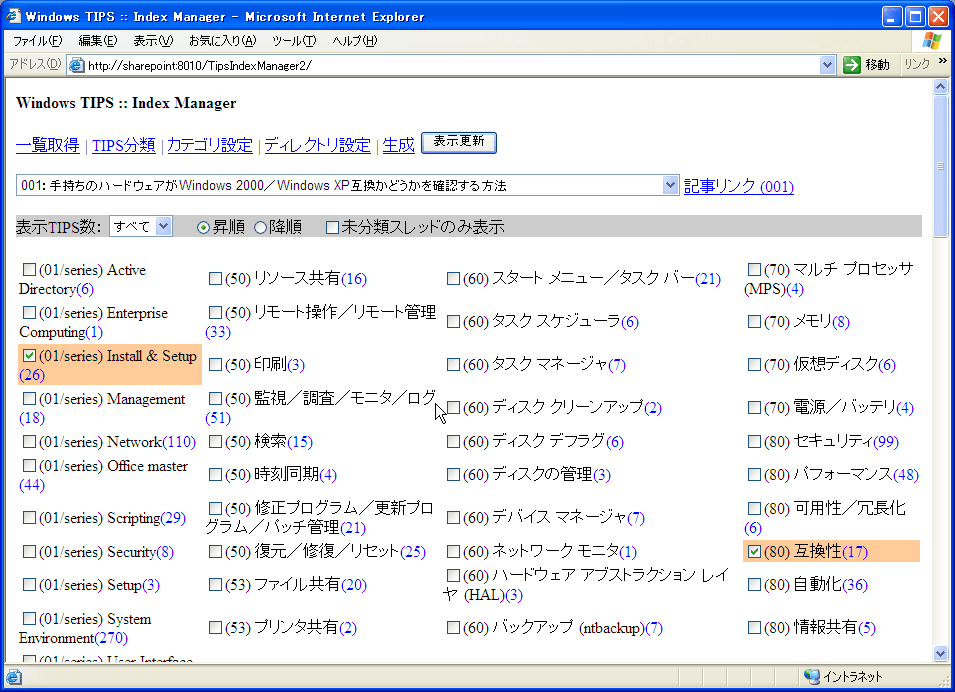
Task: Open the 編集(E) menu
Action: coord(97,41)
